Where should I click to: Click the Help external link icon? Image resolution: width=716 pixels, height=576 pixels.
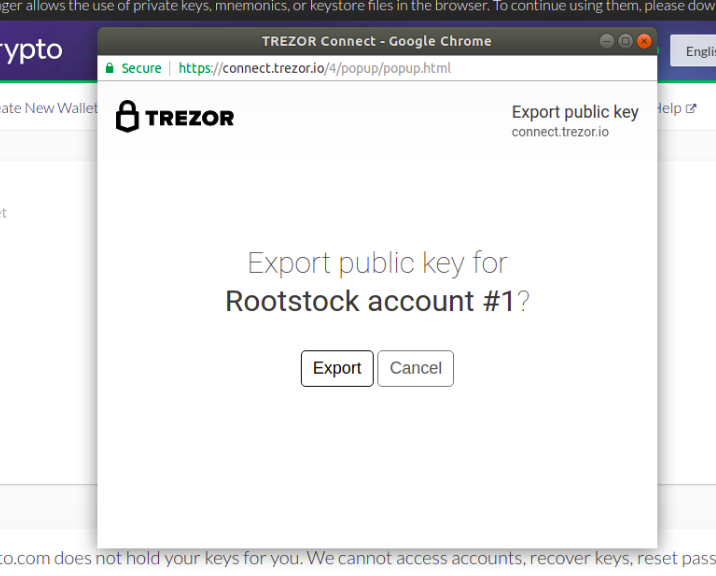click(691, 109)
